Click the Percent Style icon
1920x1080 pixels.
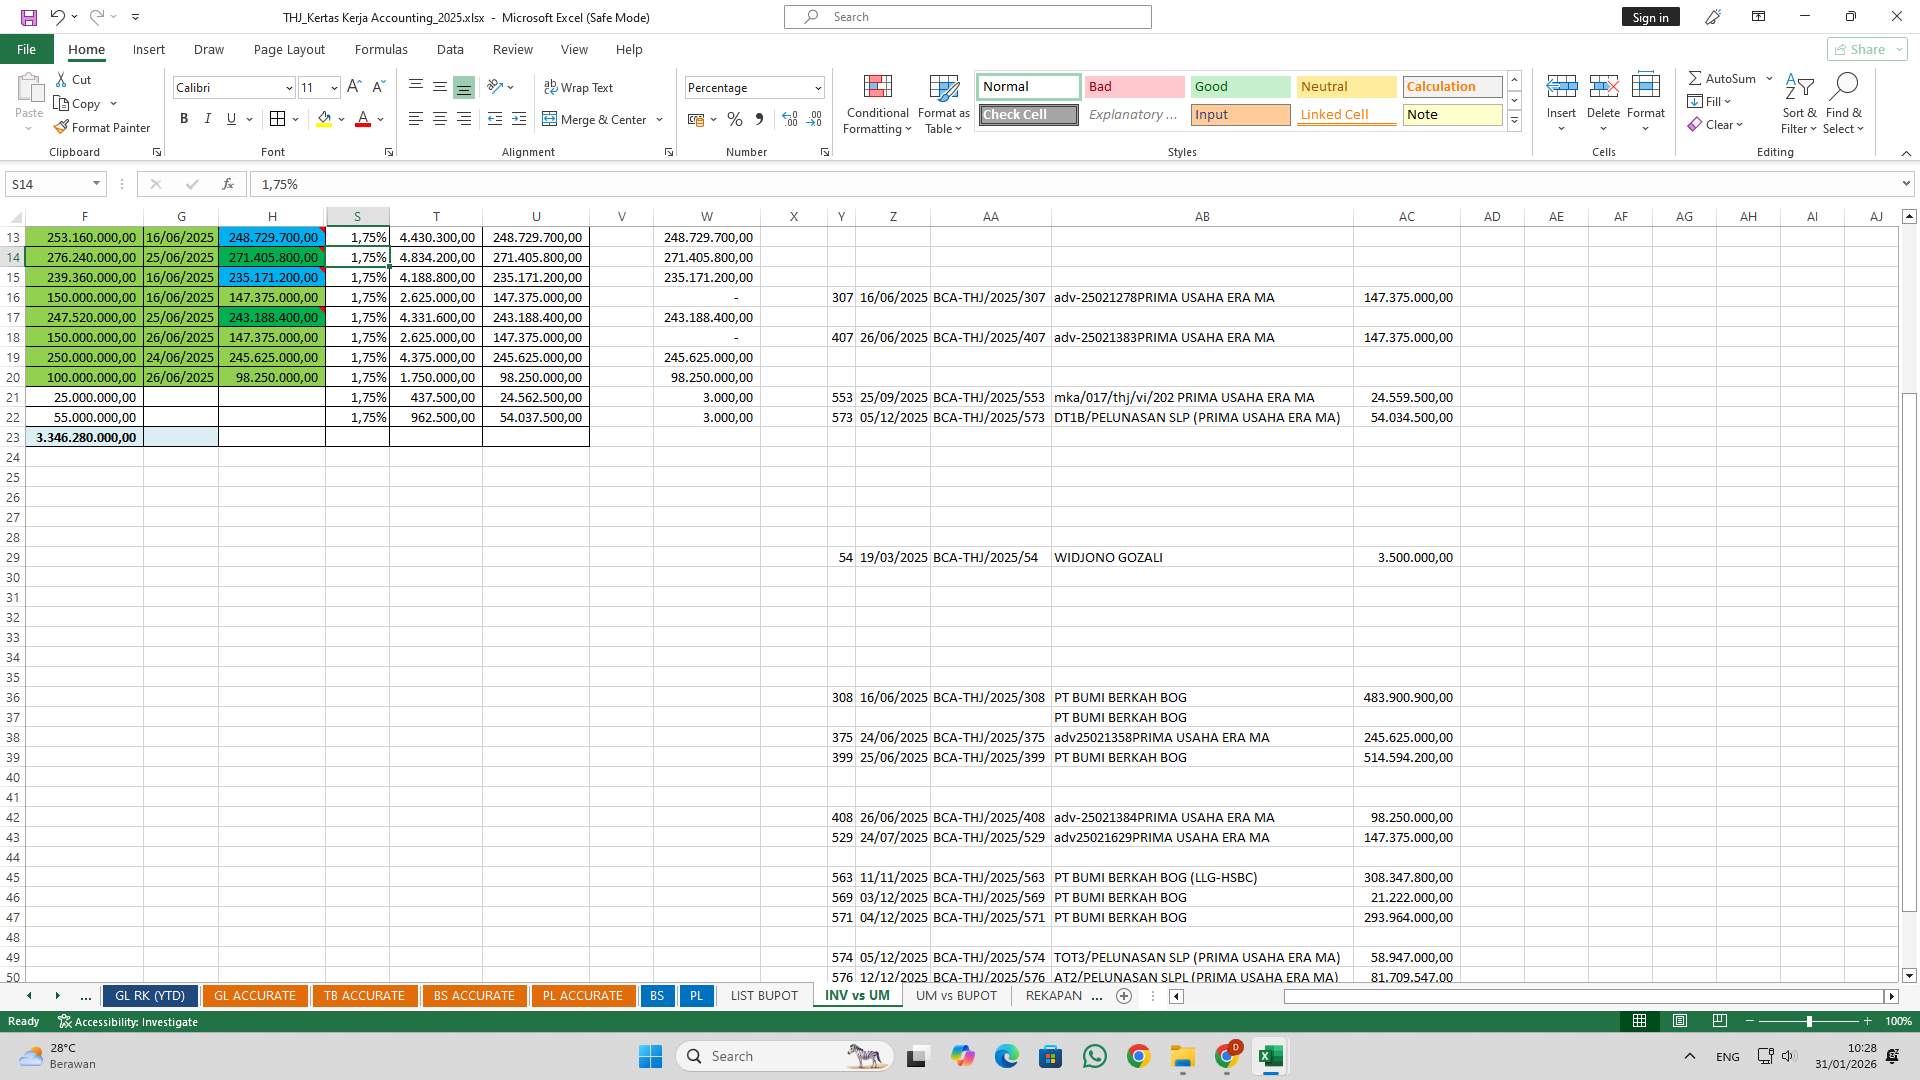coord(735,119)
